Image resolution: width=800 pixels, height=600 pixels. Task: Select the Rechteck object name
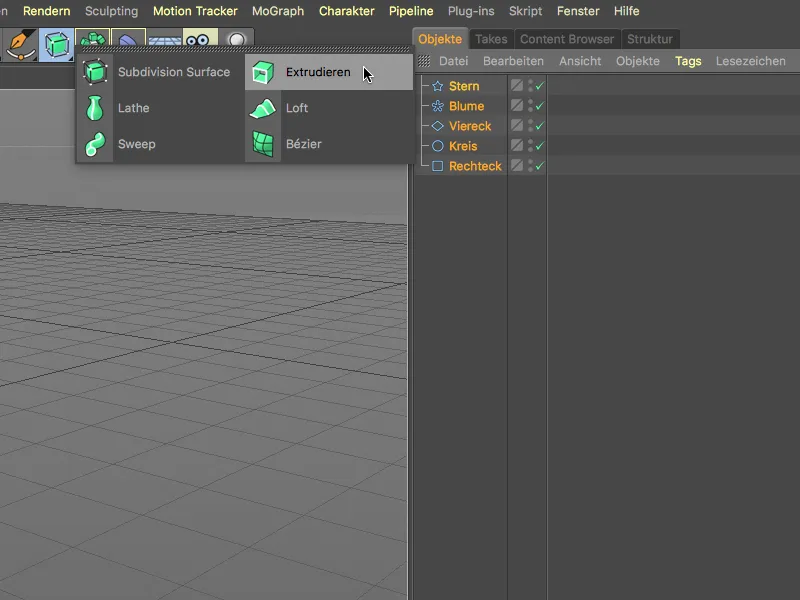pyautogui.click(x=475, y=166)
